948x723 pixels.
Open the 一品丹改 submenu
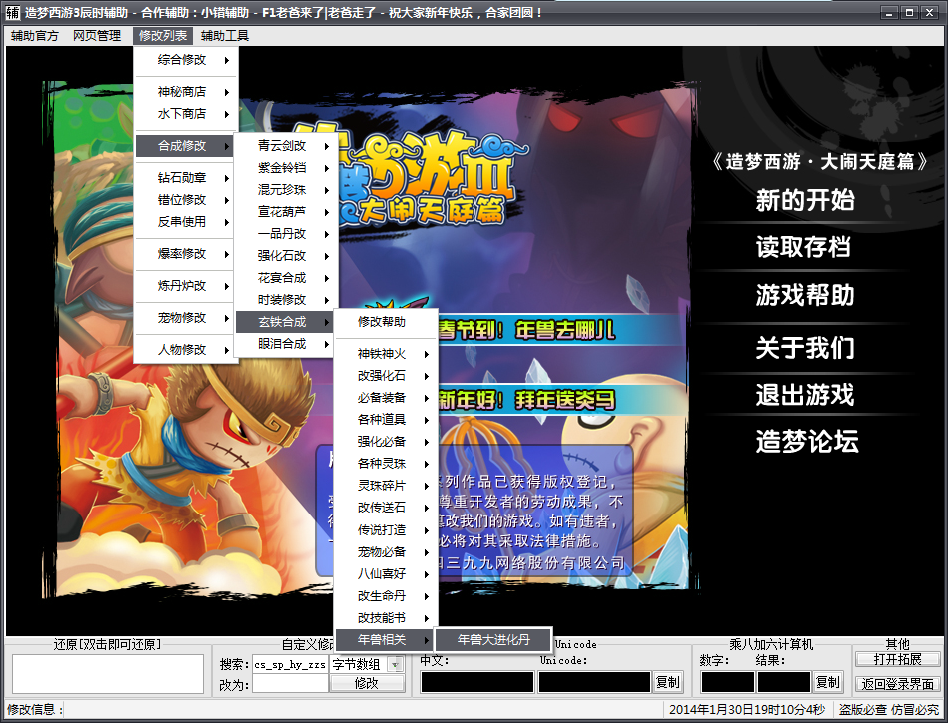tap(286, 234)
